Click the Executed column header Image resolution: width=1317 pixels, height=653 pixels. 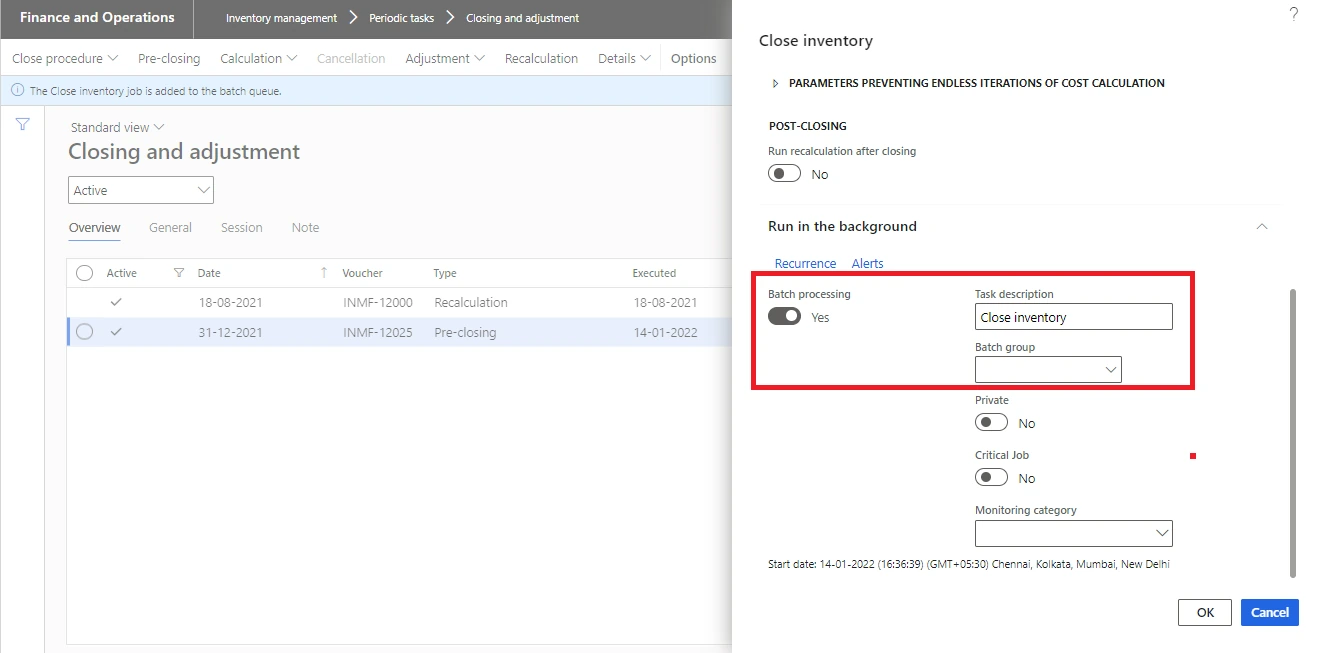click(654, 273)
